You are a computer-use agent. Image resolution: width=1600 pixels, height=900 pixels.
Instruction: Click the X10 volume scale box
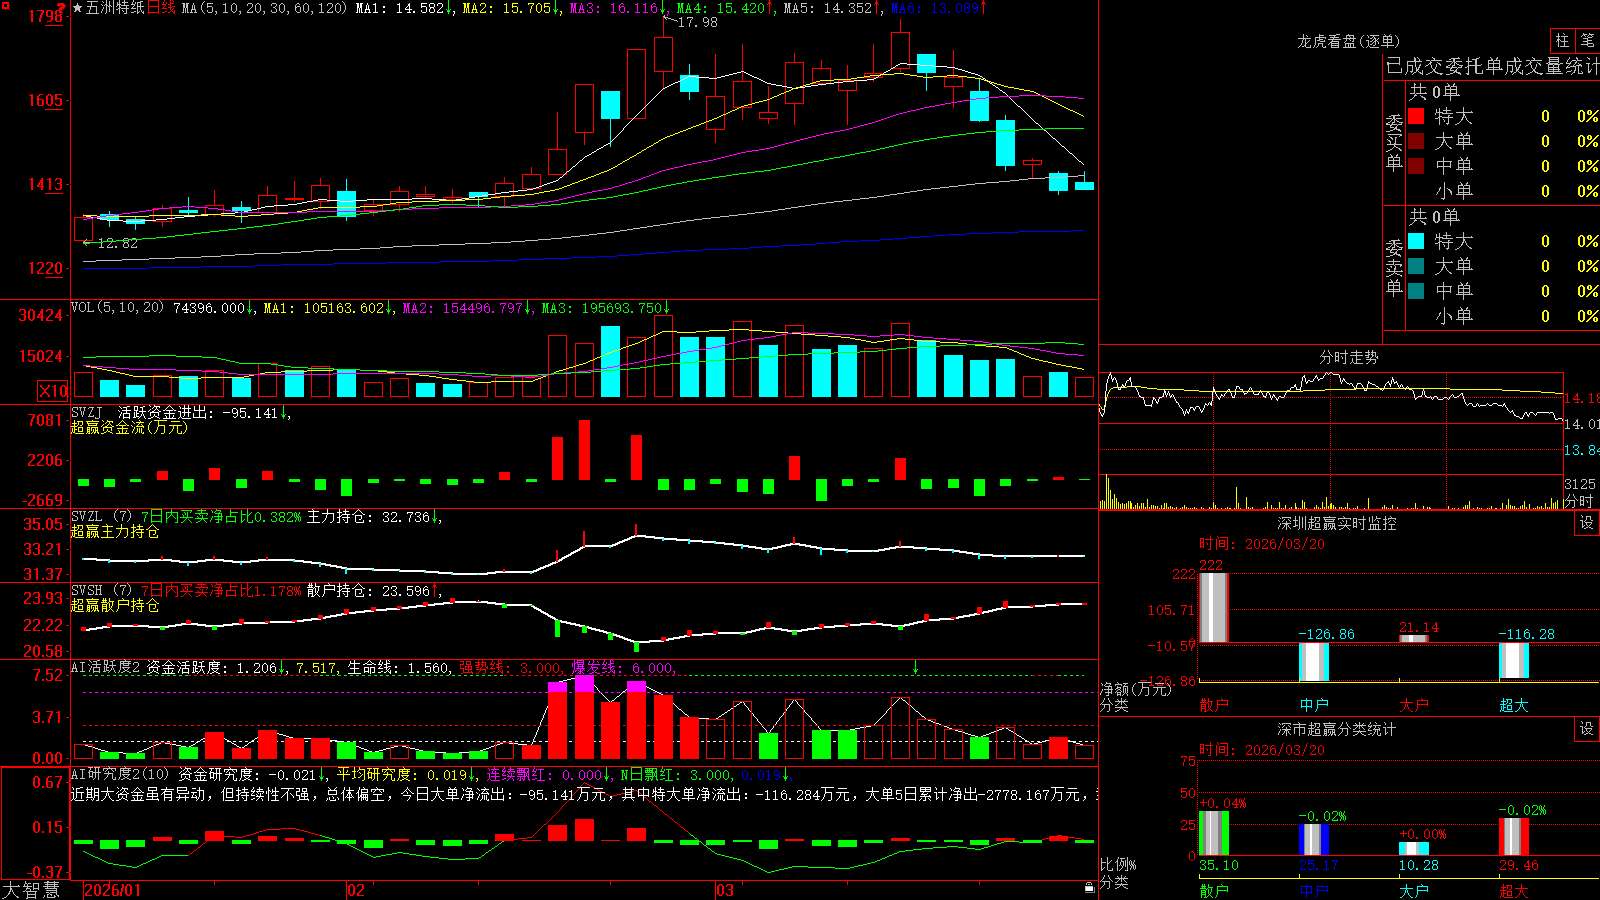pyautogui.click(x=53, y=391)
